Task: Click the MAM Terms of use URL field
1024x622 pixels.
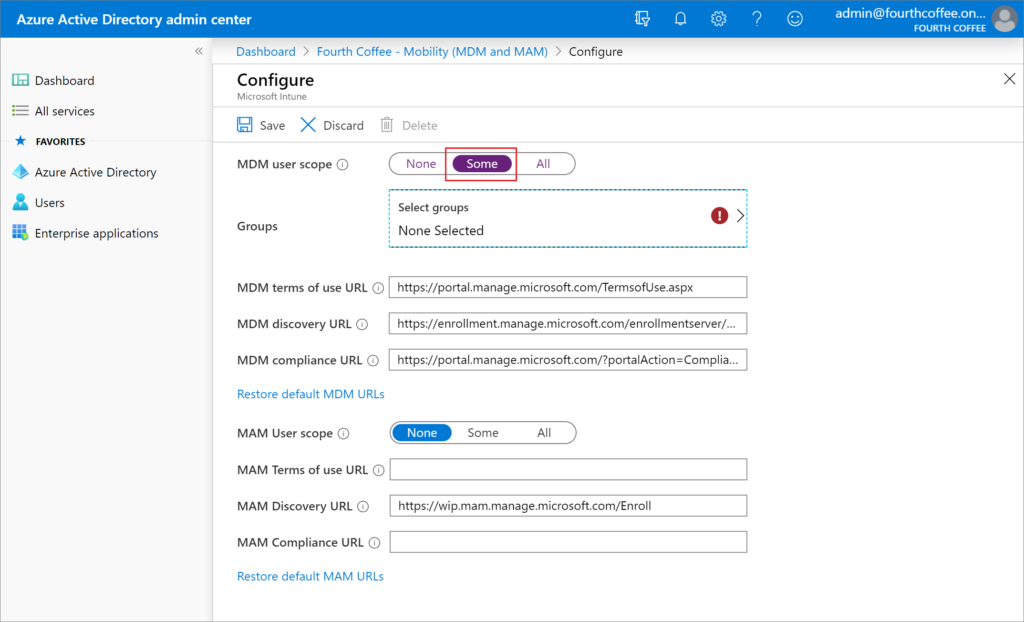Action: click(x=568, y=469)
